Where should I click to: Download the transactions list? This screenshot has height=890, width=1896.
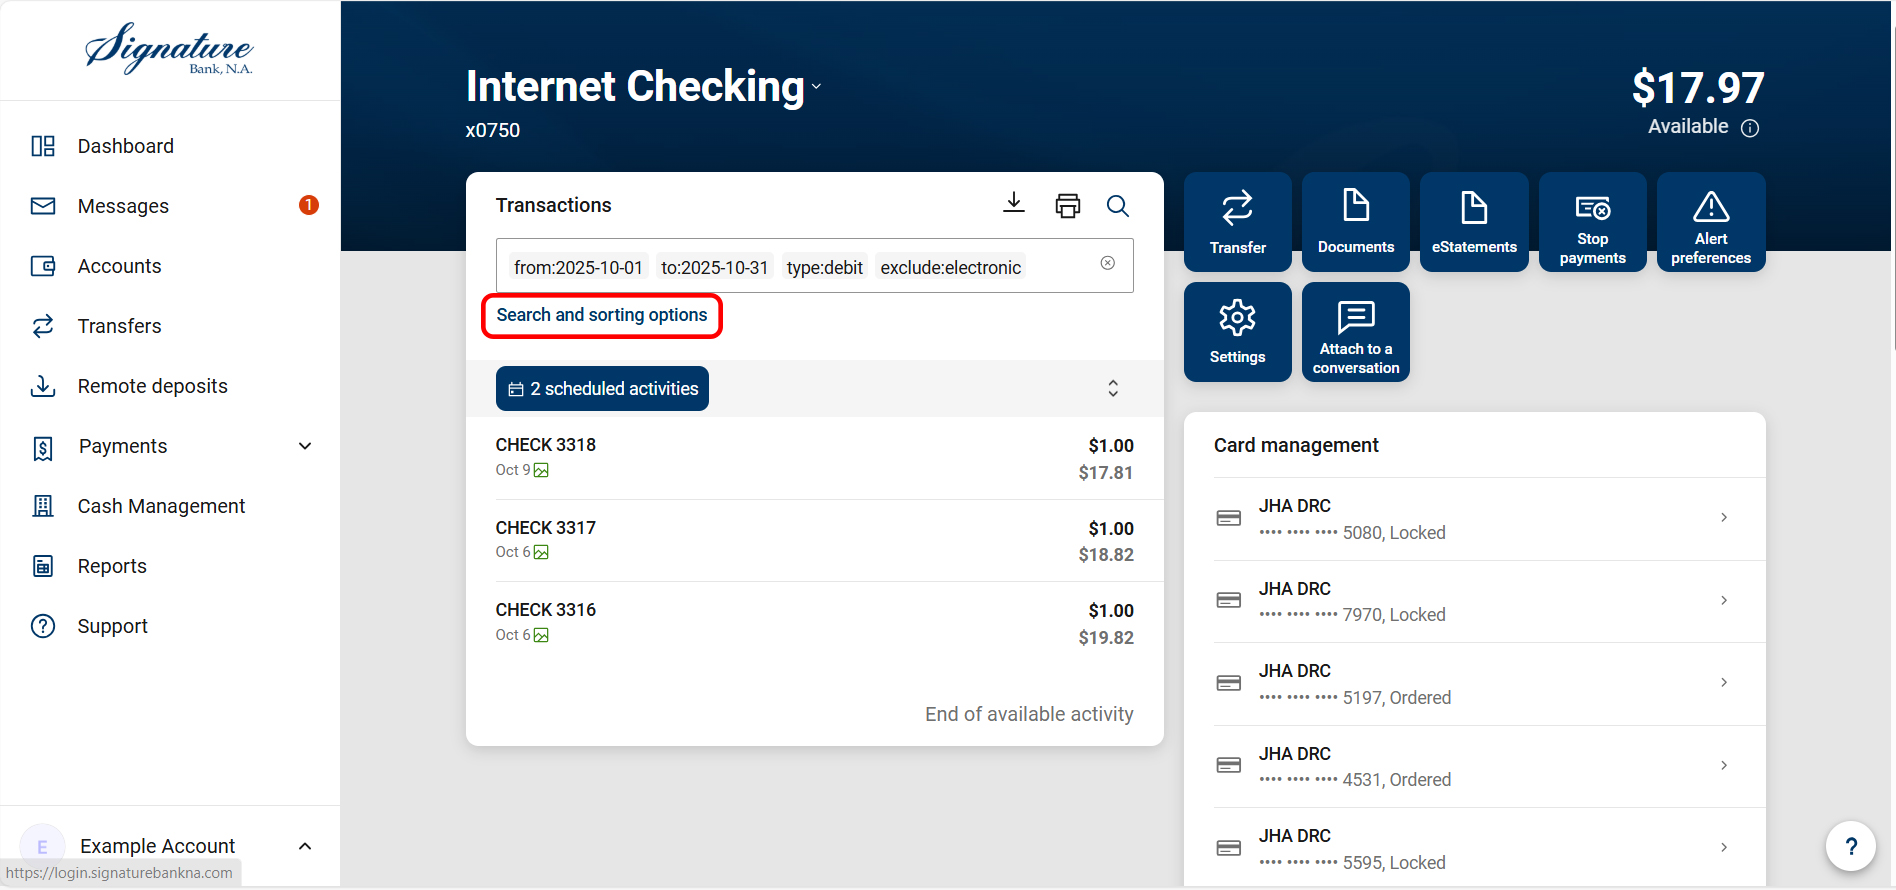pos(1013,204)
